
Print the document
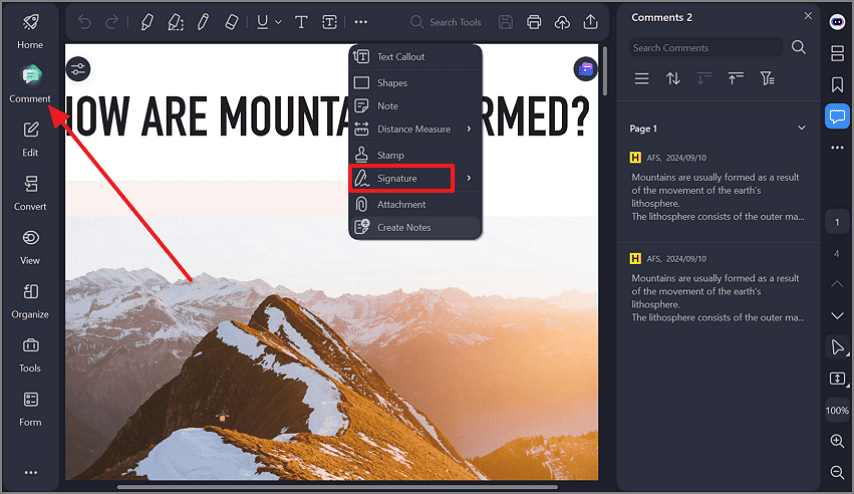534,22
